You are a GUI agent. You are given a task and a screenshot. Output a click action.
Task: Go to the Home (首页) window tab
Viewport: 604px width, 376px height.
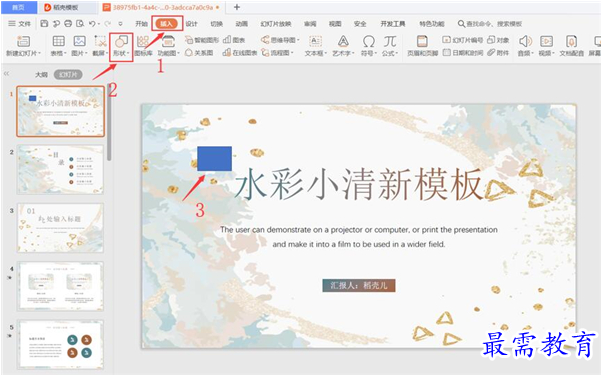tap(18, 7)
